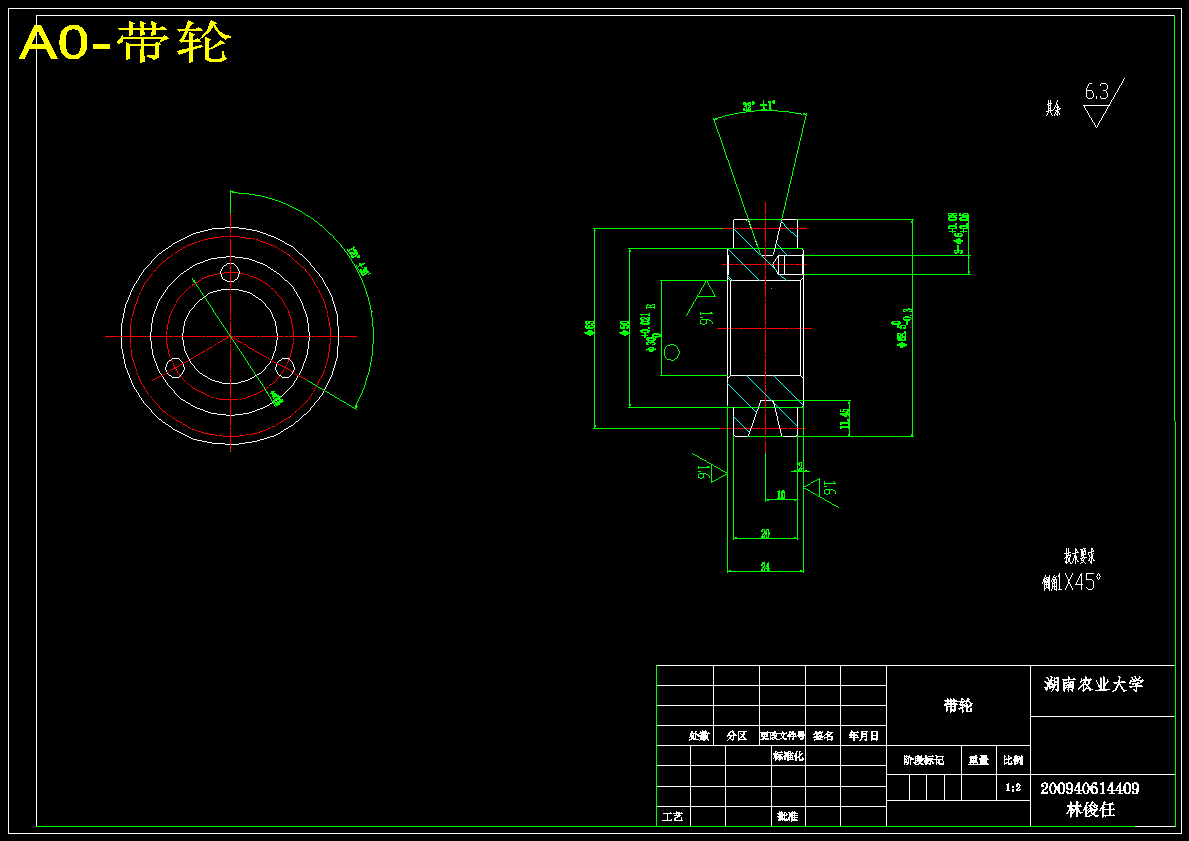Click the "24" overall width dimension
Image resolution: width=1189 pixels, height=841 pixels.
[764, 566]
